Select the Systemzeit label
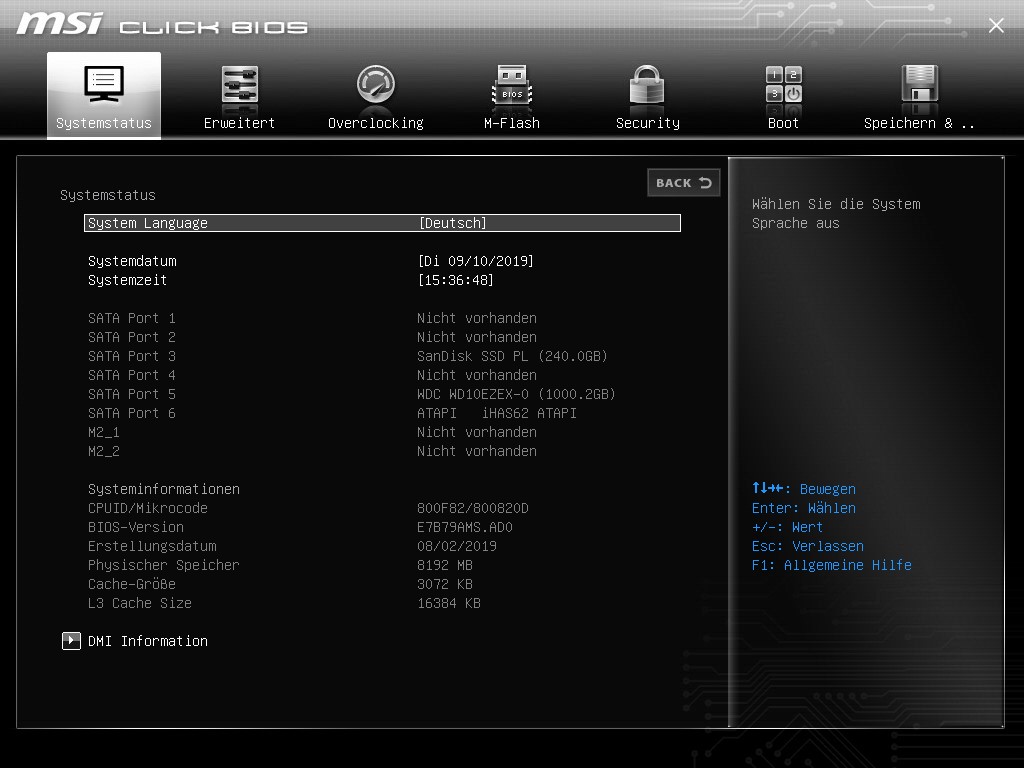This screenshot has width=1024, height=768. click(x=127, y=280)
